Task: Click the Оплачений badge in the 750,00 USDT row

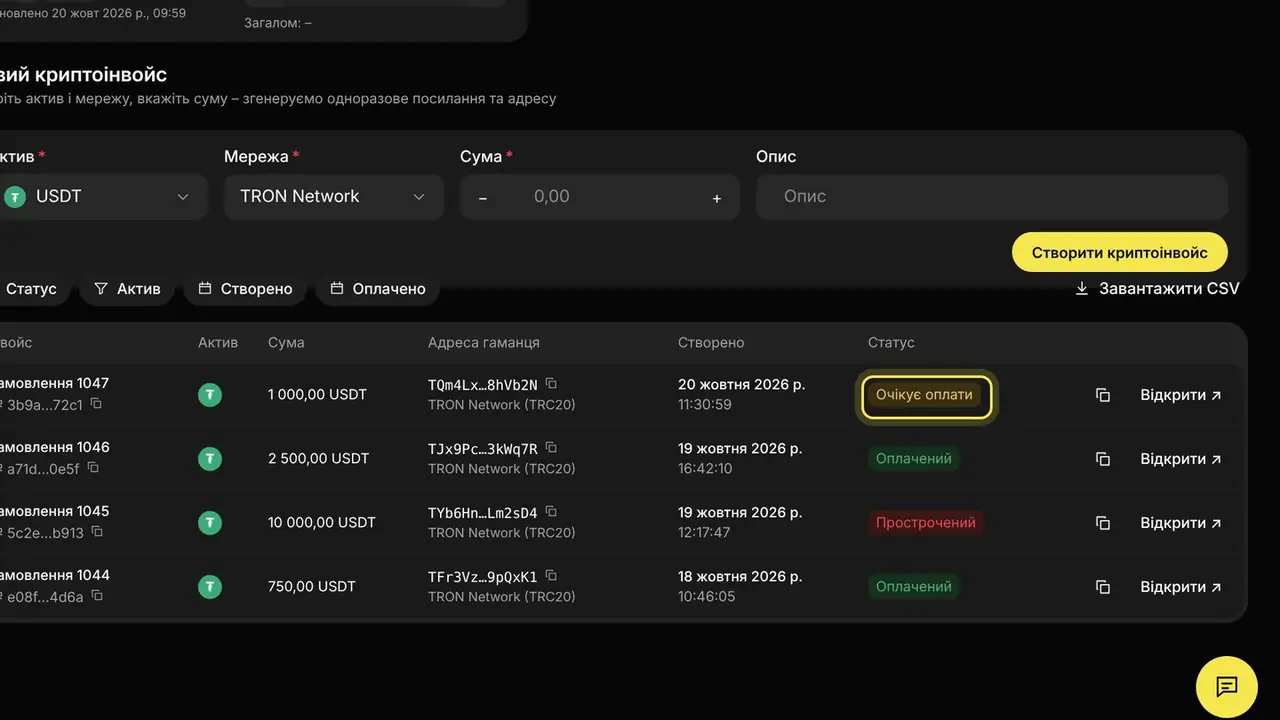Action: pos(914,587)
